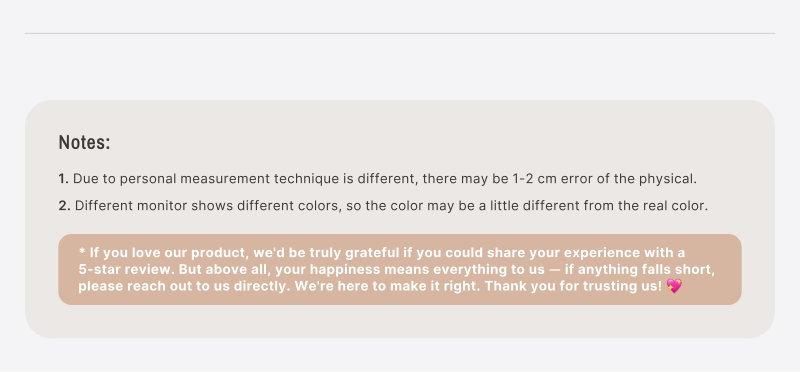Click the word "physical" in note one
This screenshot has height=372, width=800.
point(669,179)
